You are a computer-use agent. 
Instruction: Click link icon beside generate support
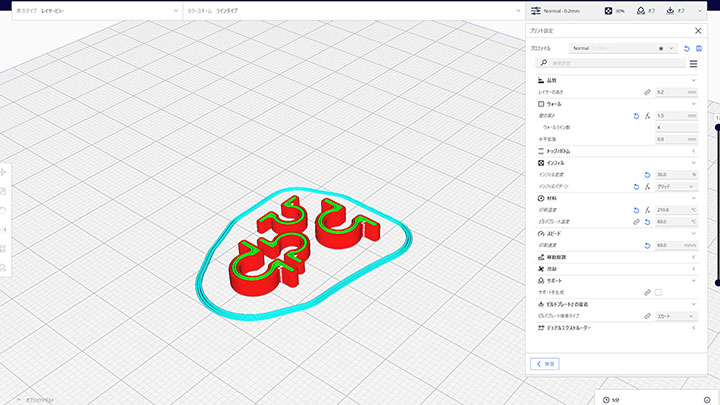point(647,292)
